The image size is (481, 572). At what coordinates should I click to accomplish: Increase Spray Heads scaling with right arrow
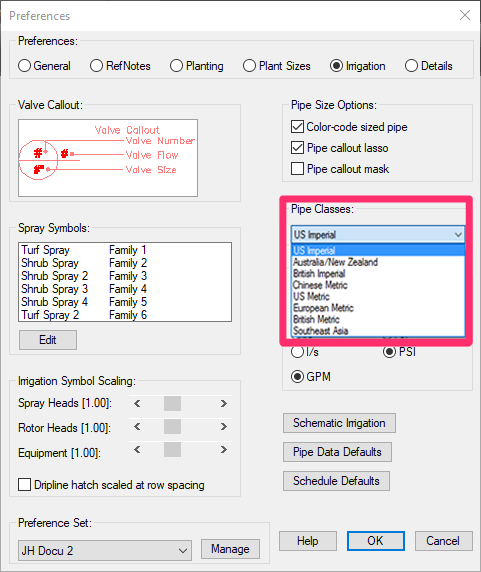tap(224, 403)
